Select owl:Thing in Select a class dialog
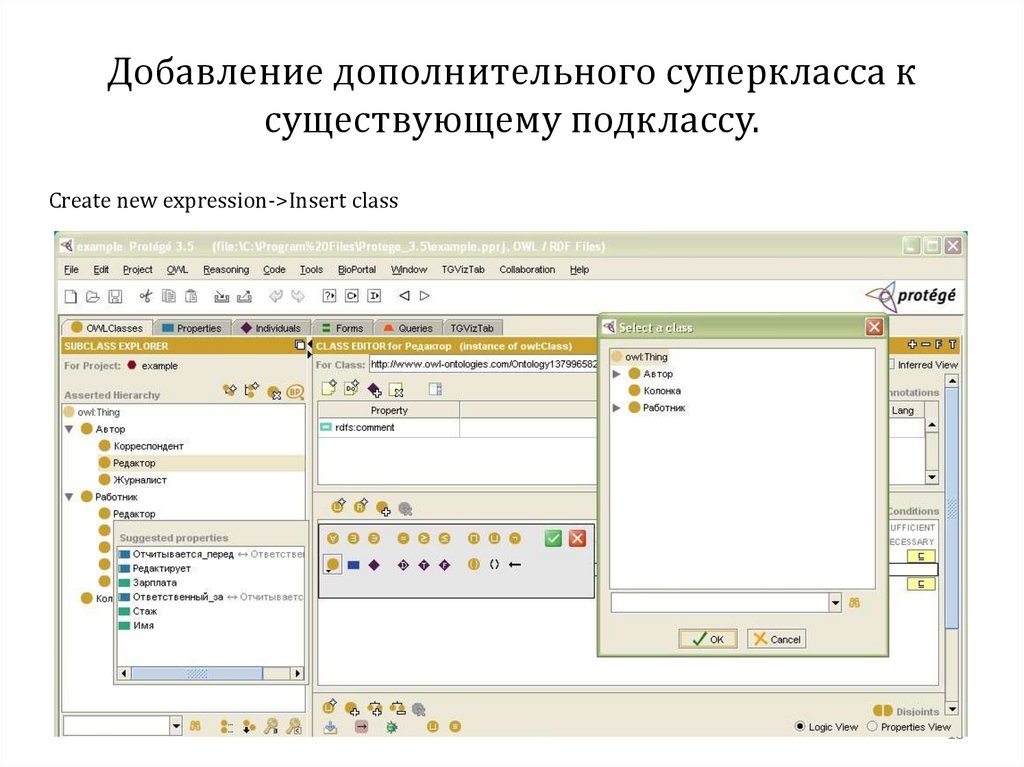 click(x=640, y=357)
